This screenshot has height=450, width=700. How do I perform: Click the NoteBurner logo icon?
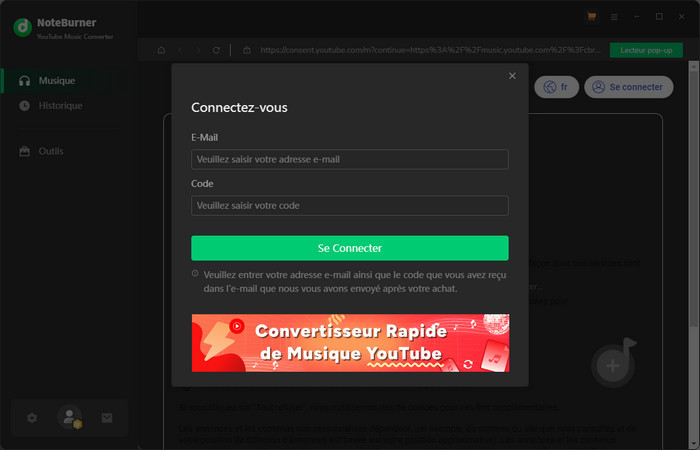22,28
